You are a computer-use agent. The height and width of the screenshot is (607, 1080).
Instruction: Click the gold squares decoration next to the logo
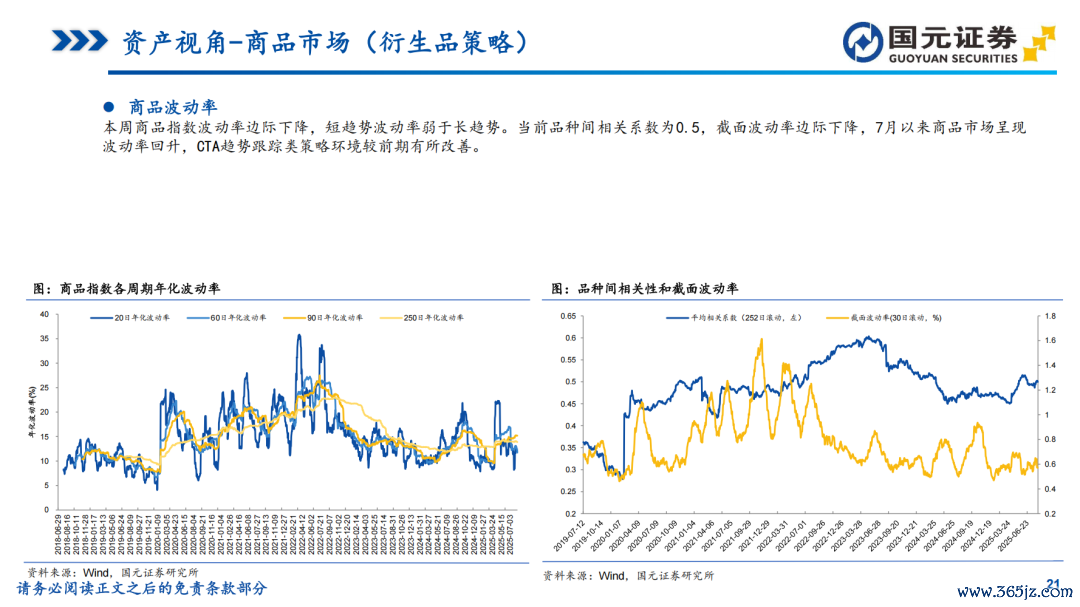[1040, 42]
